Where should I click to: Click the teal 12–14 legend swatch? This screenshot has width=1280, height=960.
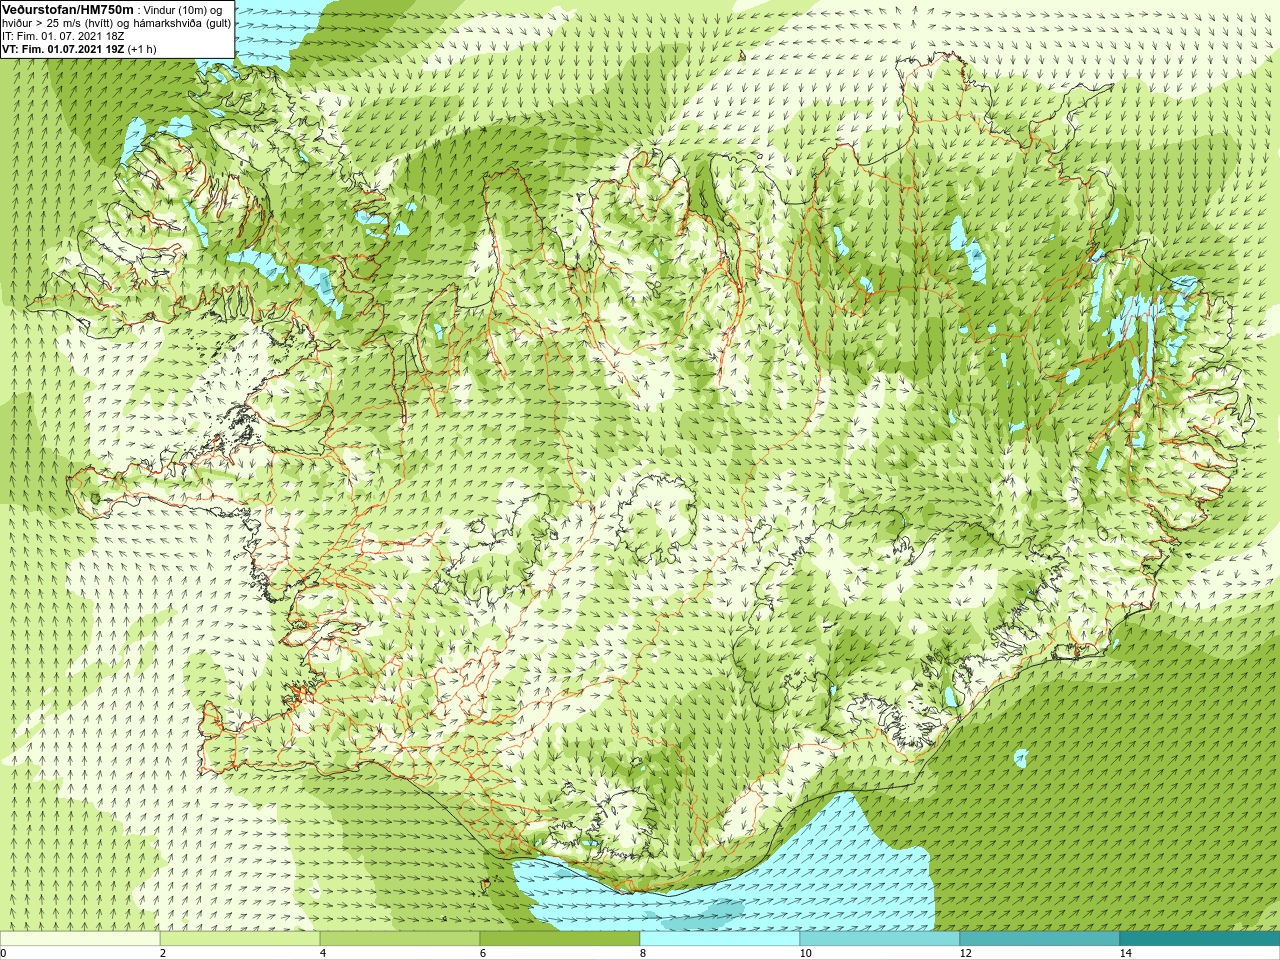1040,939
